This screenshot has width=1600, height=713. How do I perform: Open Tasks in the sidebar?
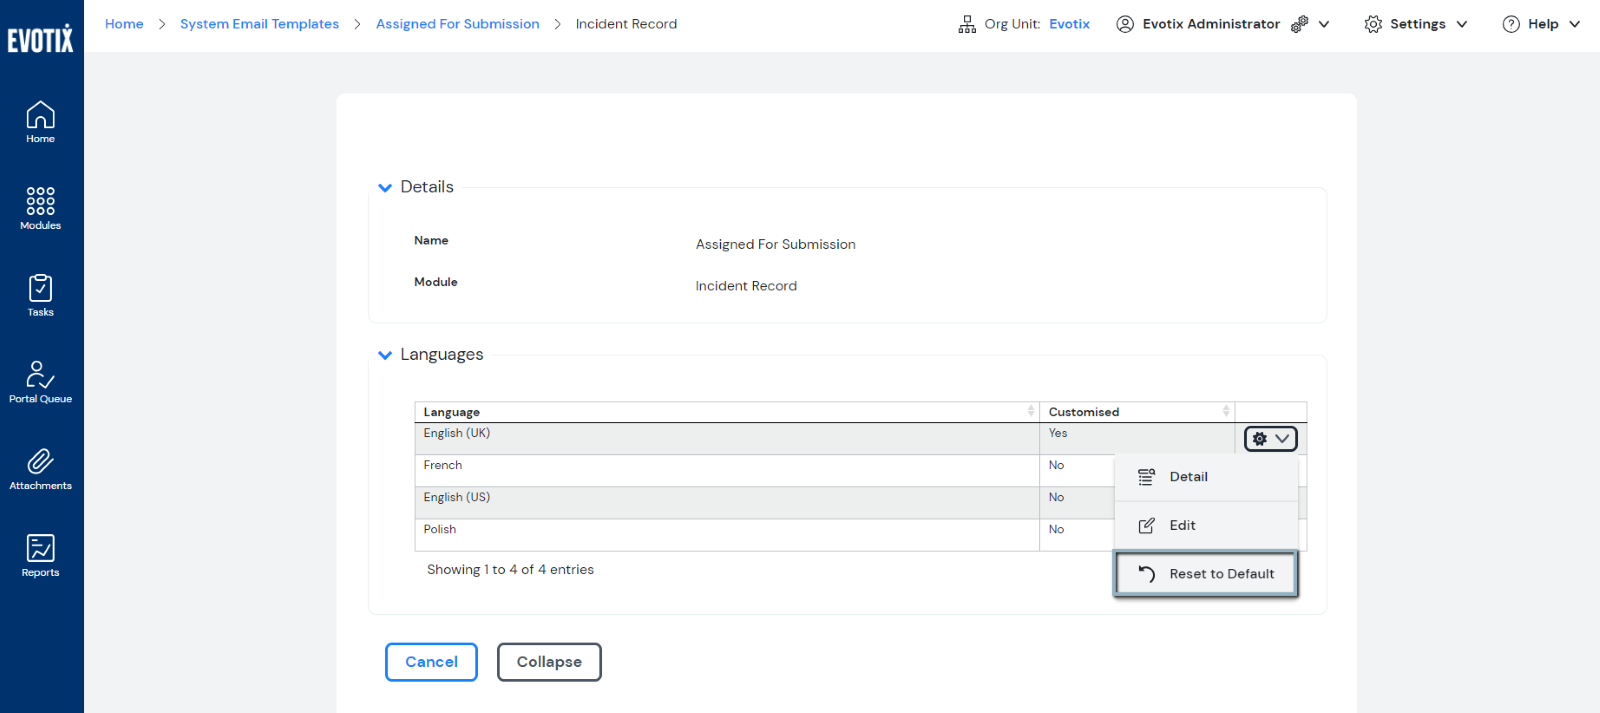pyautogui.click(x=41, y=295)
